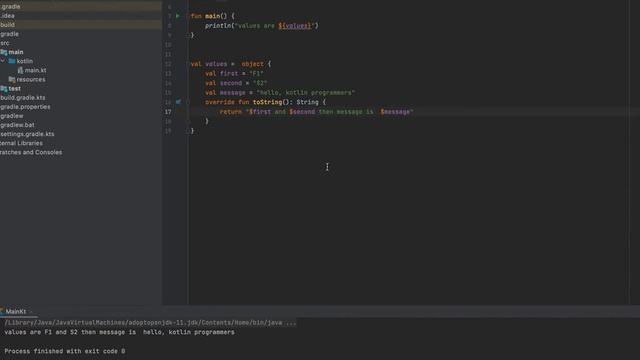This screenshot has height=360, width=640.
Task: Click console output line 'values are F1 and S2...'
Action: 120,332
